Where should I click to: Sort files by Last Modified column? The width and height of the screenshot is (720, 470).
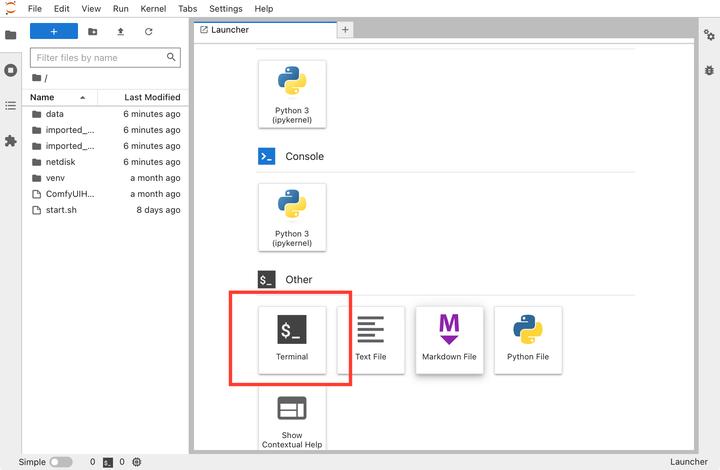click(143, 97)
